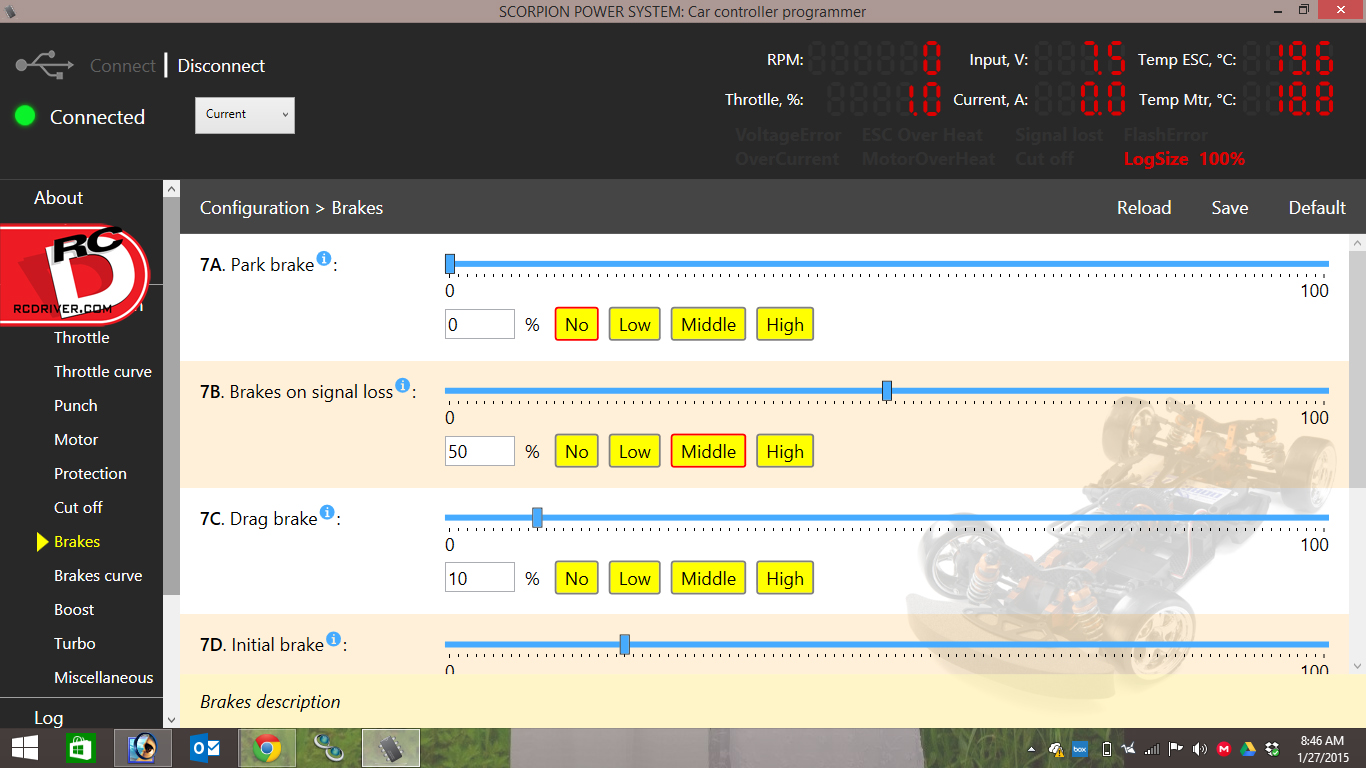Open Outlook from the taskbar
Viewport: 1366px width, 768px height.
coord(205,748)
